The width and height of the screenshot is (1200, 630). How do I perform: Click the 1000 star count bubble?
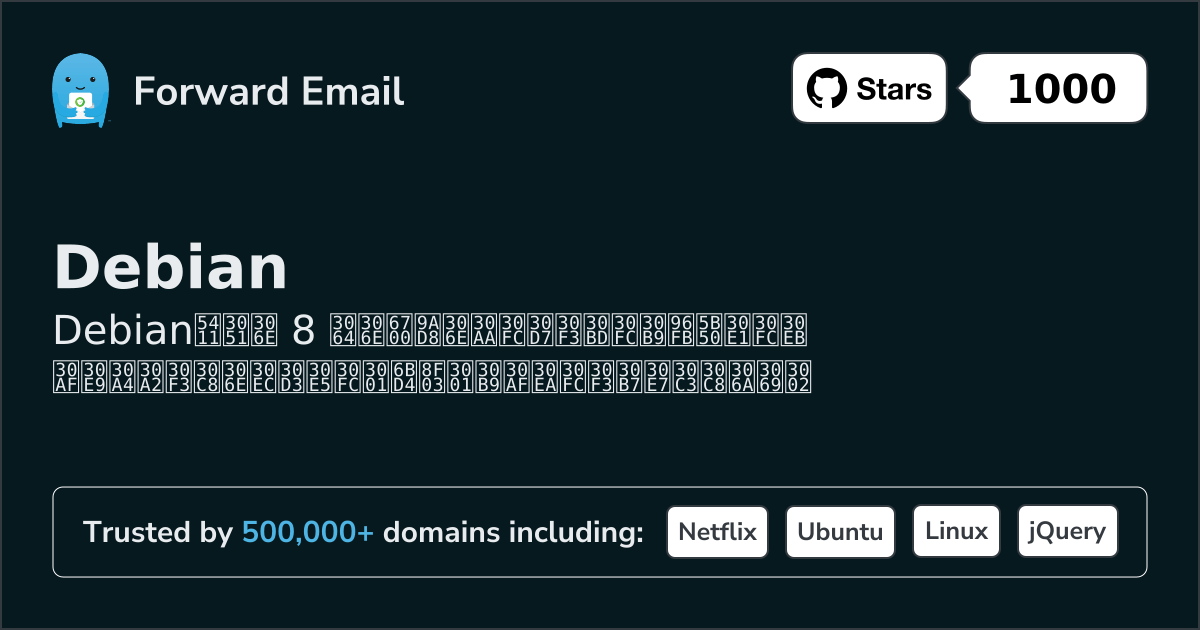[x=1060, y=89]
